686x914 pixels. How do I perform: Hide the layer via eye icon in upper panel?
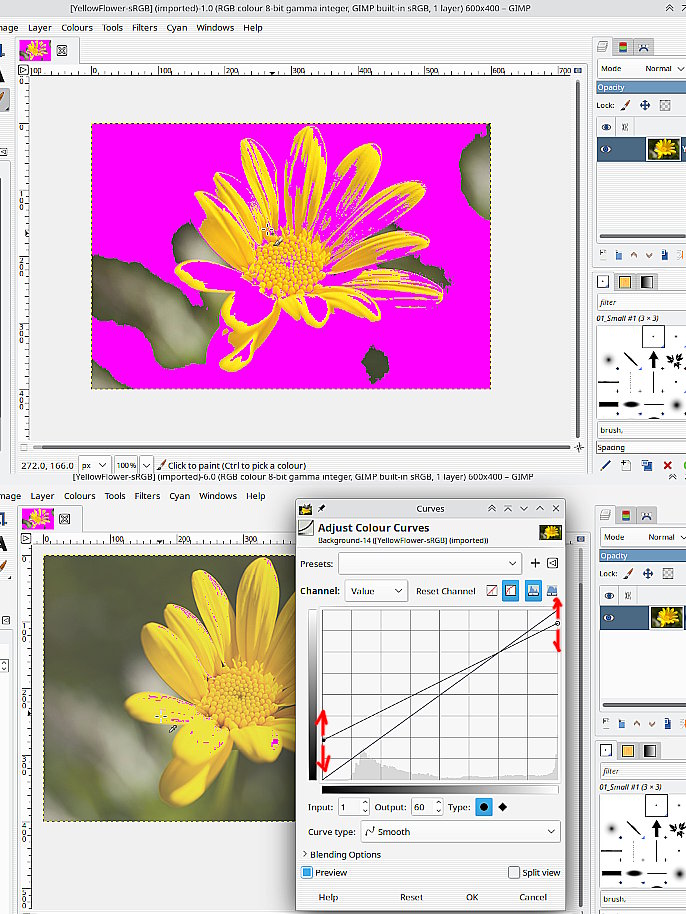(x=606, y=149)
